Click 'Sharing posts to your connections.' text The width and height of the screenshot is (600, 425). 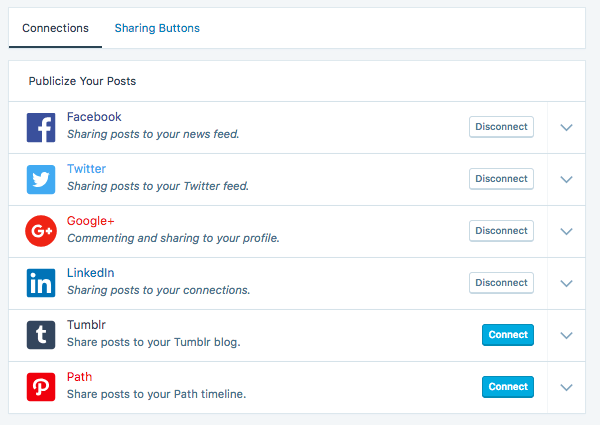pos(158,290)
